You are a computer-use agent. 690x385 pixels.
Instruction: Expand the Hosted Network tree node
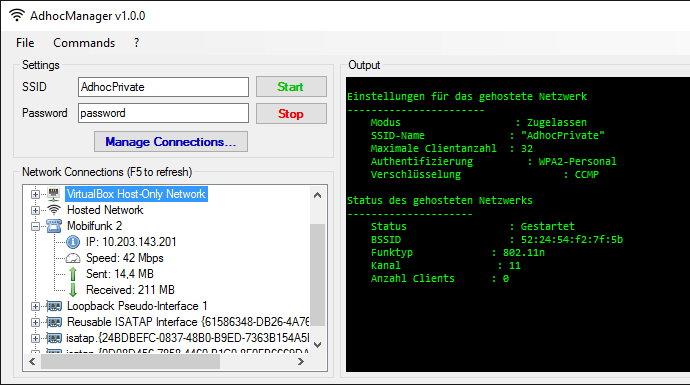(35, 210)
